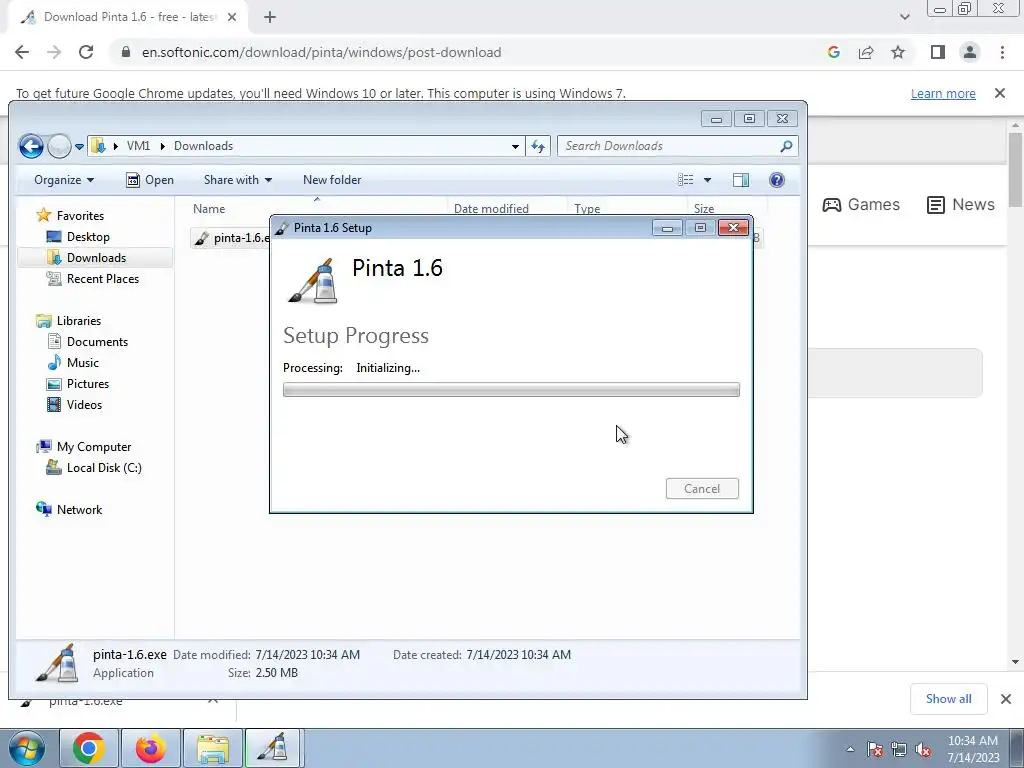The height and width of the screenshot is (768, 1024).
Task: Select My Computer in the navigation pane
Action: pos(93,447)
